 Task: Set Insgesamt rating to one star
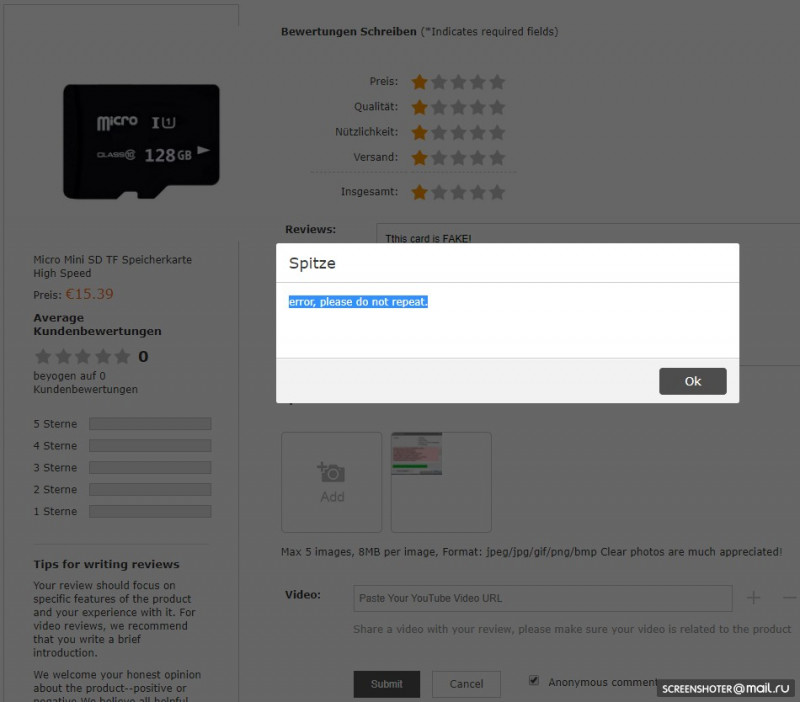(x=419, y=192)
